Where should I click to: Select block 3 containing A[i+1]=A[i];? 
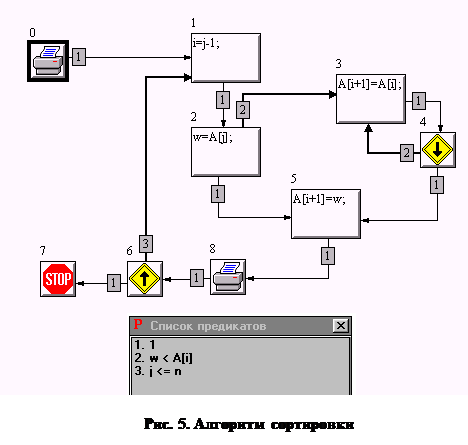pyautogui.click(x=371, y=99)
